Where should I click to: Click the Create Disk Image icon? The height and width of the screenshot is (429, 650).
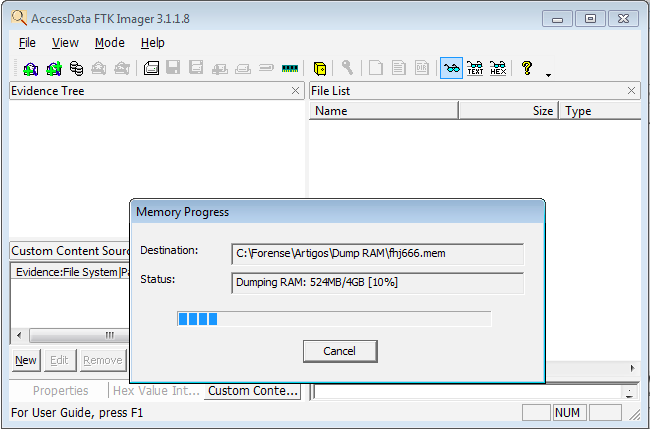coord(151,68)
